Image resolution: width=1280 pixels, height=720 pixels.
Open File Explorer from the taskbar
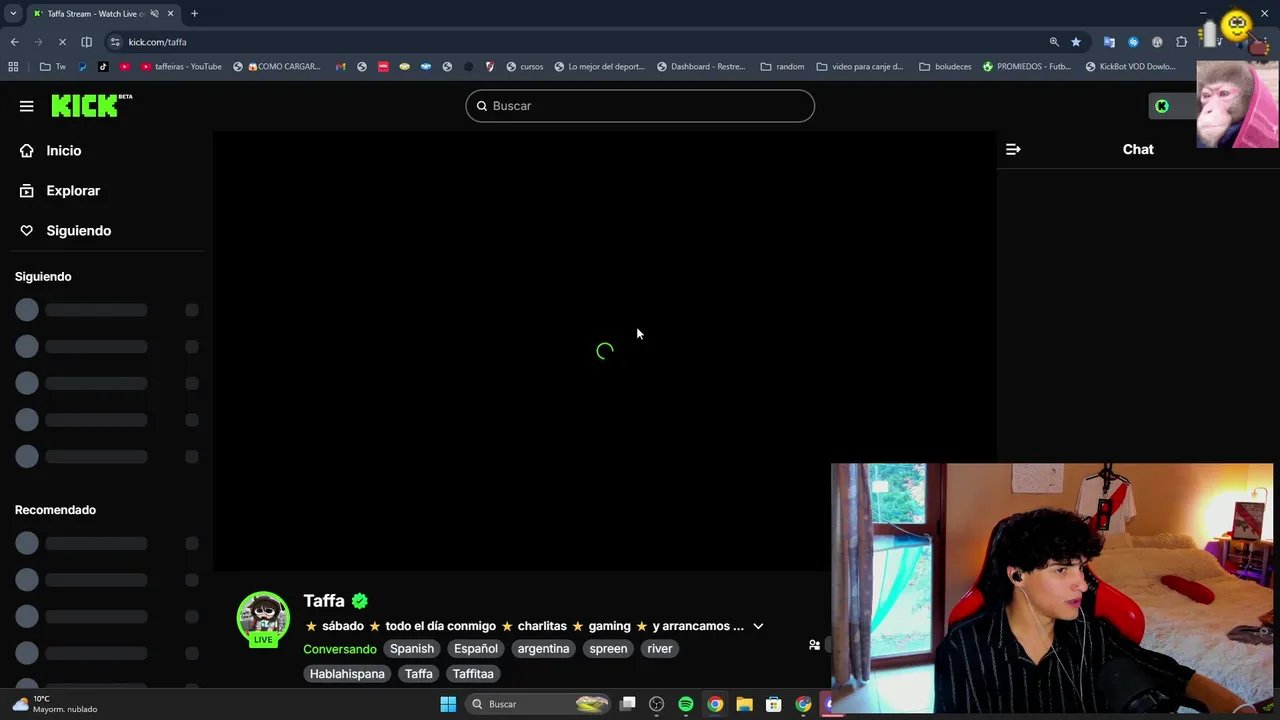pyautogui.click(x=744, y=704)
